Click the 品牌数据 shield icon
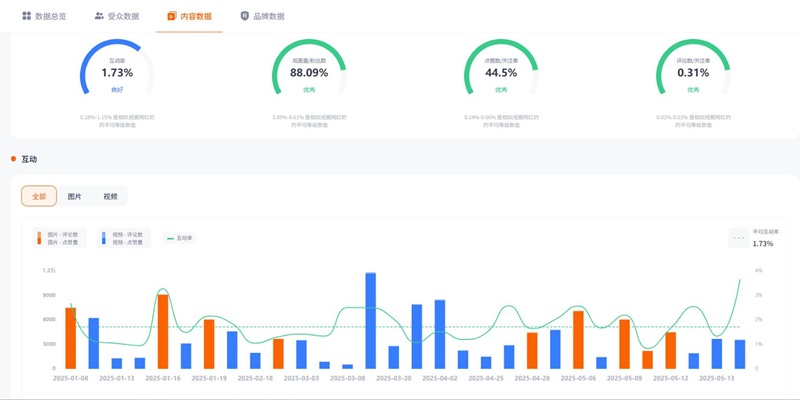Viewport: 800px width, 400px height. coord(245,16)
